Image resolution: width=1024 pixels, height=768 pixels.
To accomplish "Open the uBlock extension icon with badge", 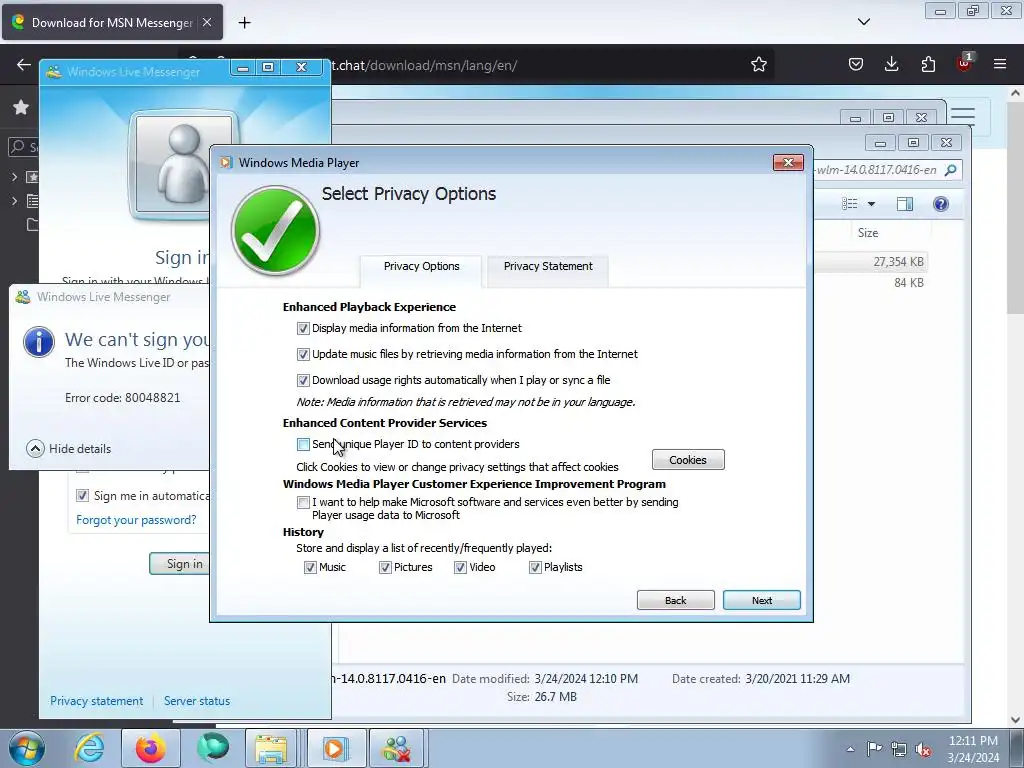I will (964, 63).
